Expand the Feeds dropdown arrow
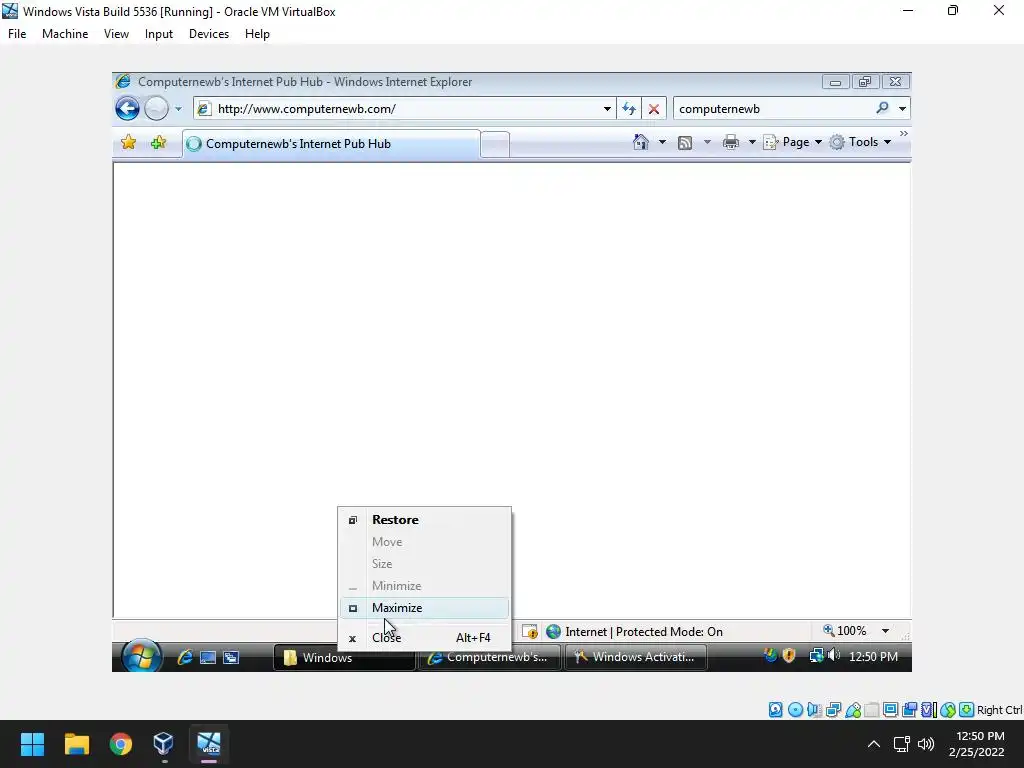Screen dimensions: 1024x768 coord(707,142)
